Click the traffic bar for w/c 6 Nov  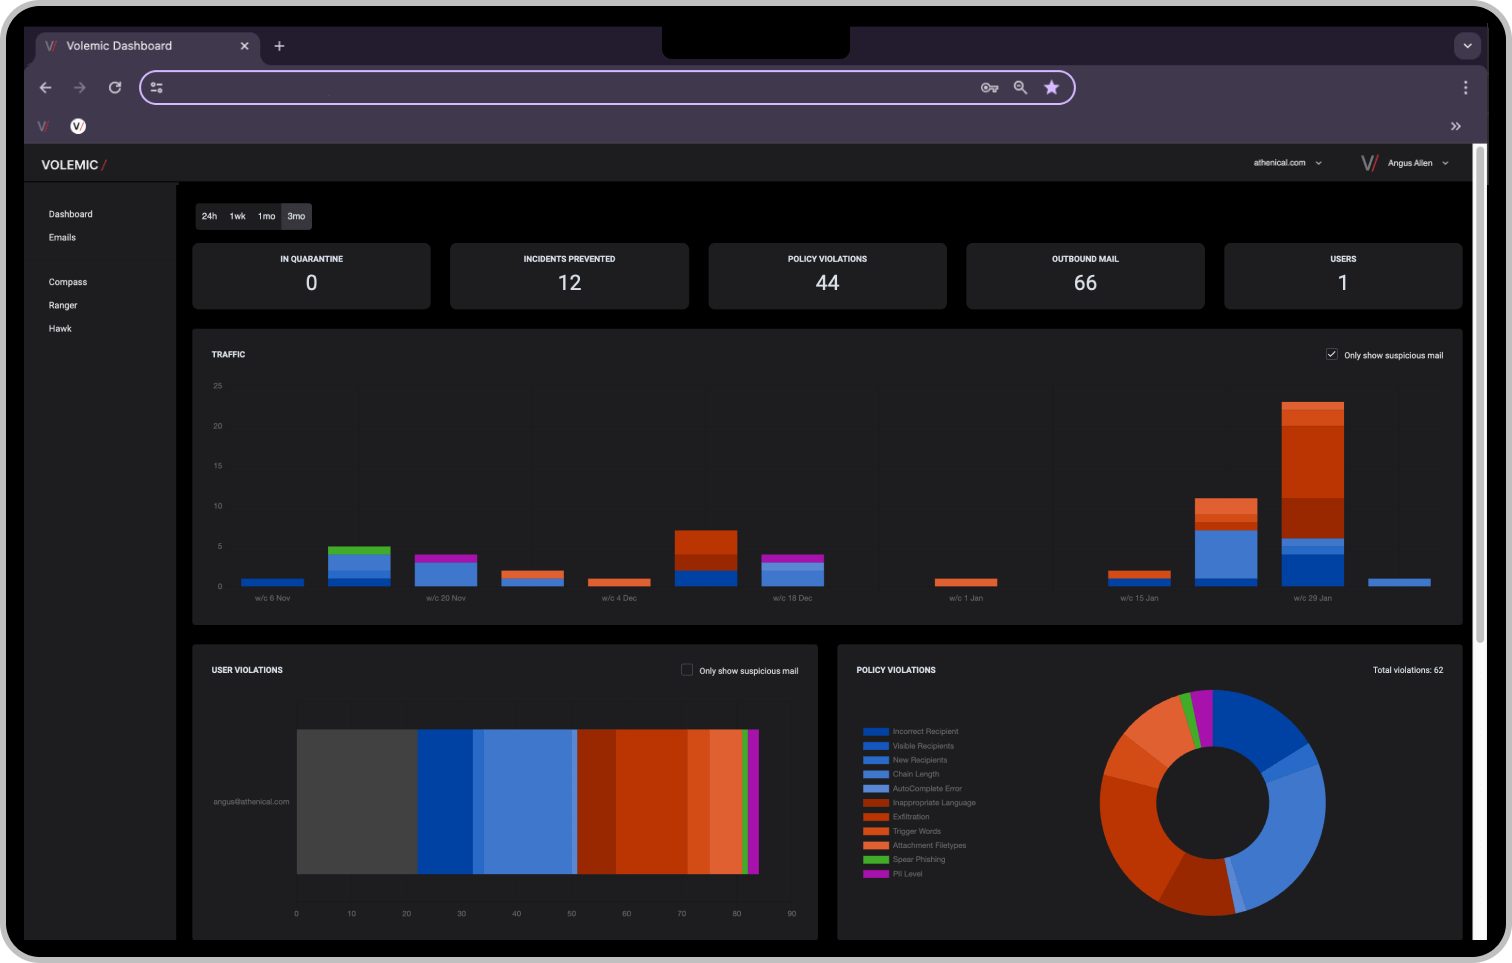pos(272,582)
